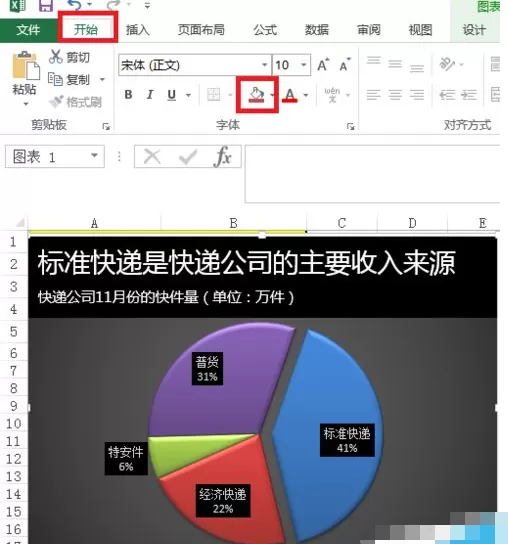
Task: Click the fx Insert Function button
Action: click(x=223, y=157)
